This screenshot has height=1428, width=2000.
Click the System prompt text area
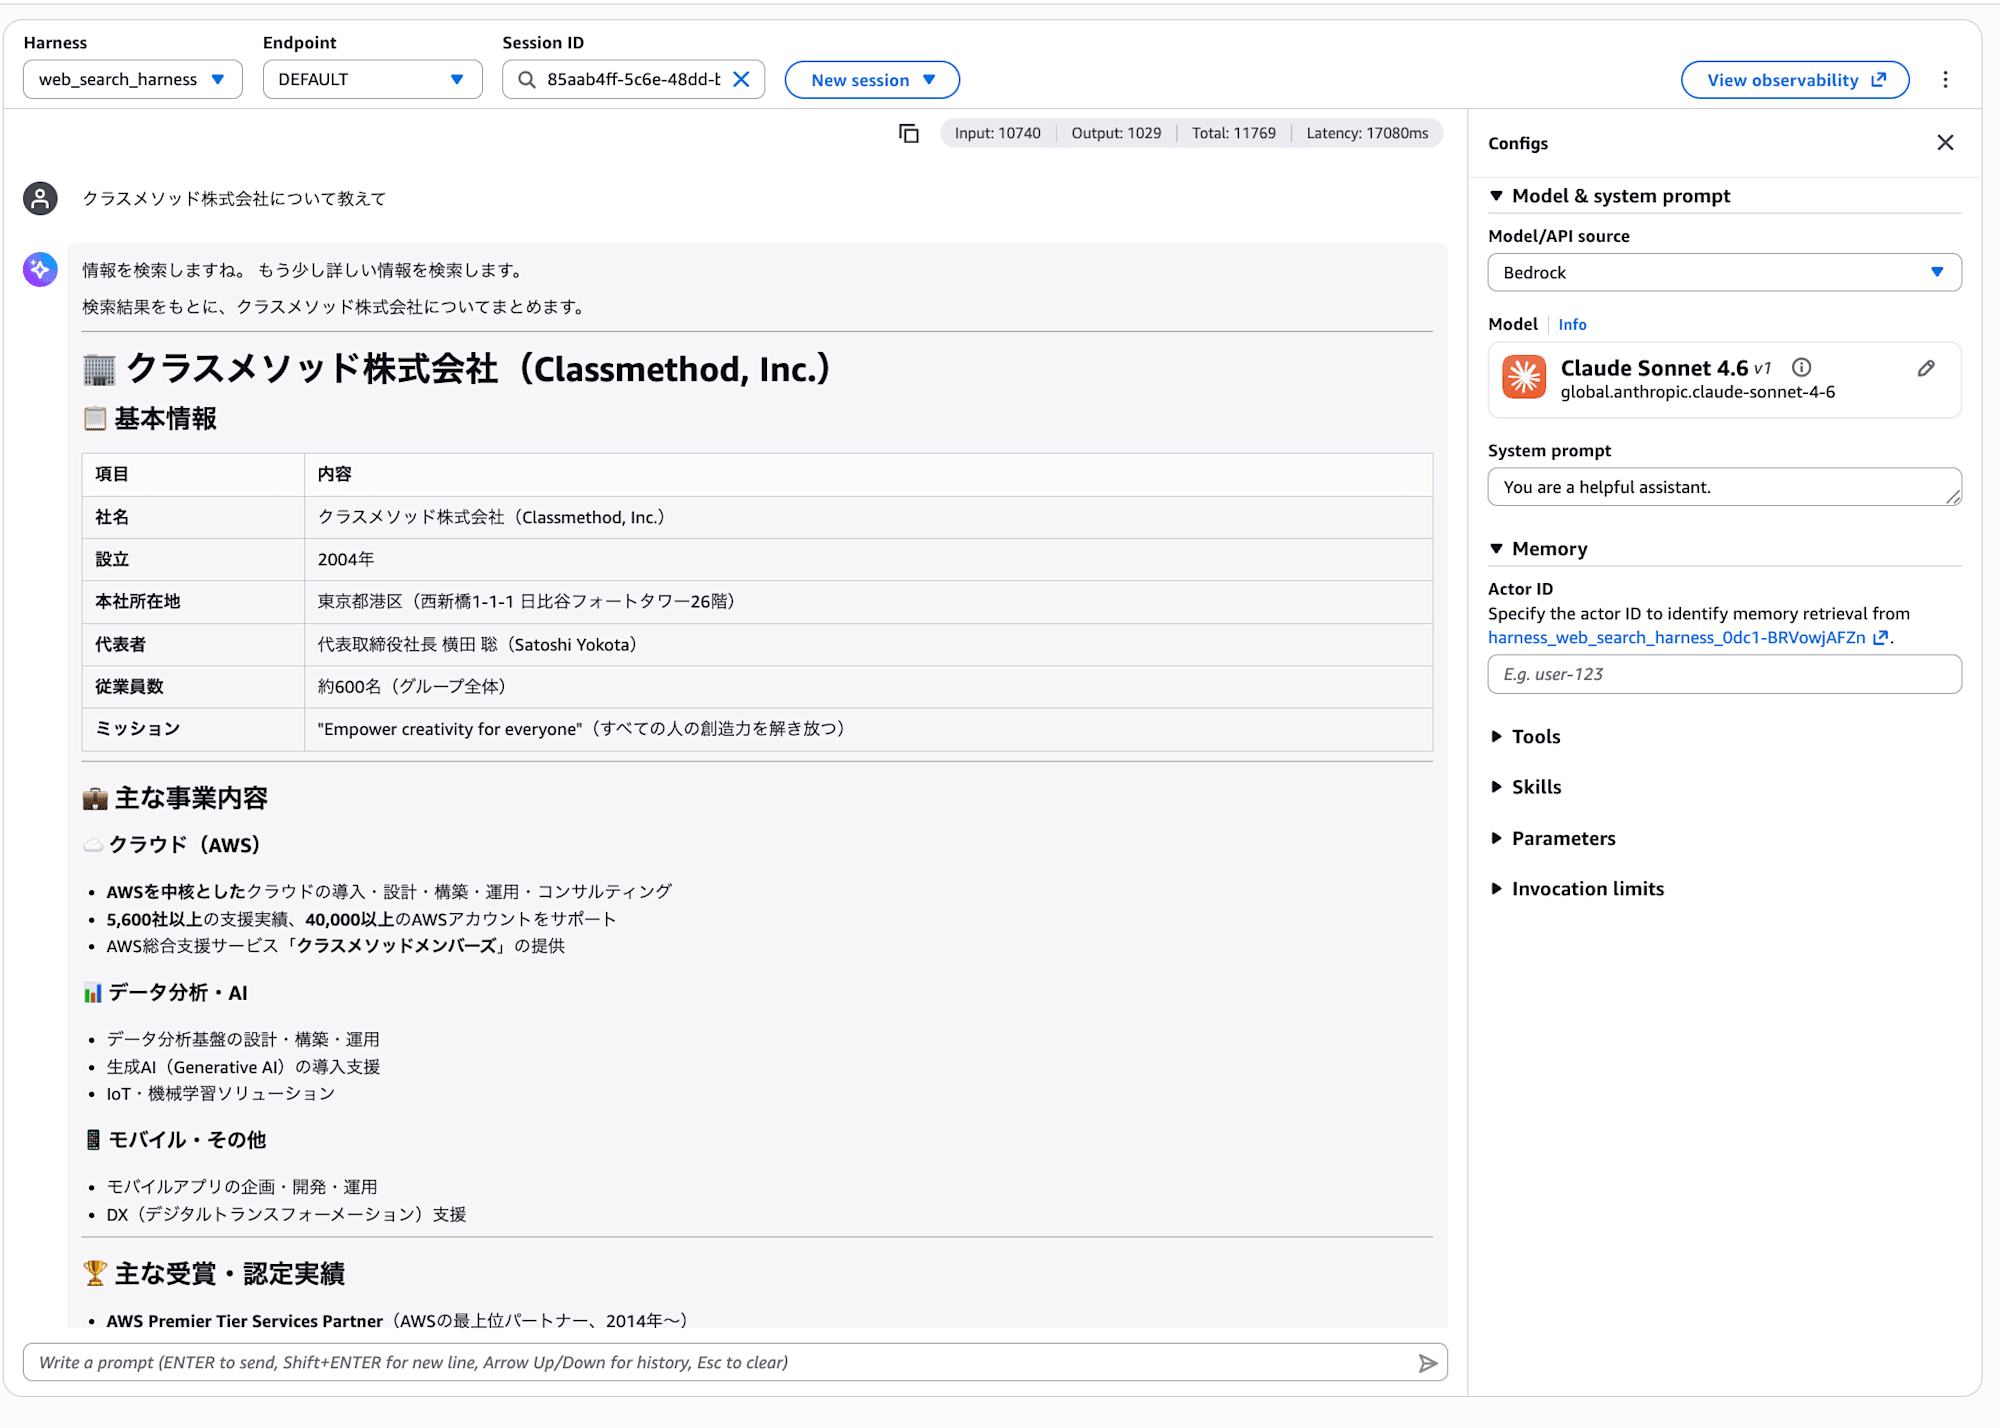[1724, 487]
